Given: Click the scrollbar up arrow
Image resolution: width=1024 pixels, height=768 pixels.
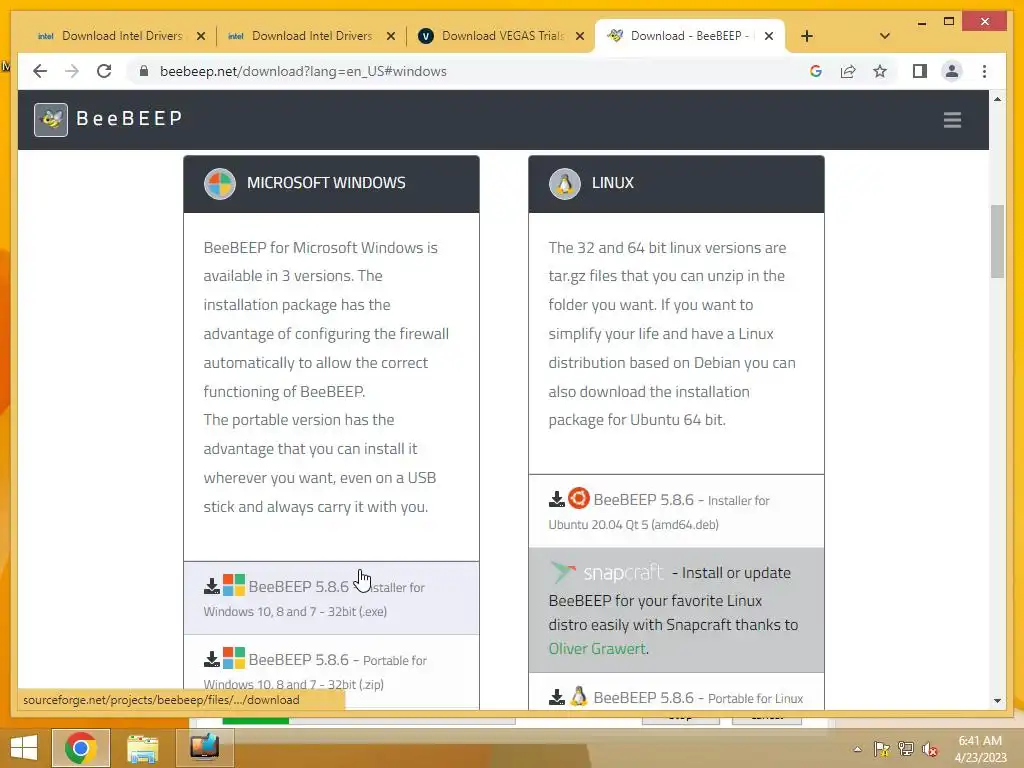Looking at the screenshot, I should coord(997,99).
